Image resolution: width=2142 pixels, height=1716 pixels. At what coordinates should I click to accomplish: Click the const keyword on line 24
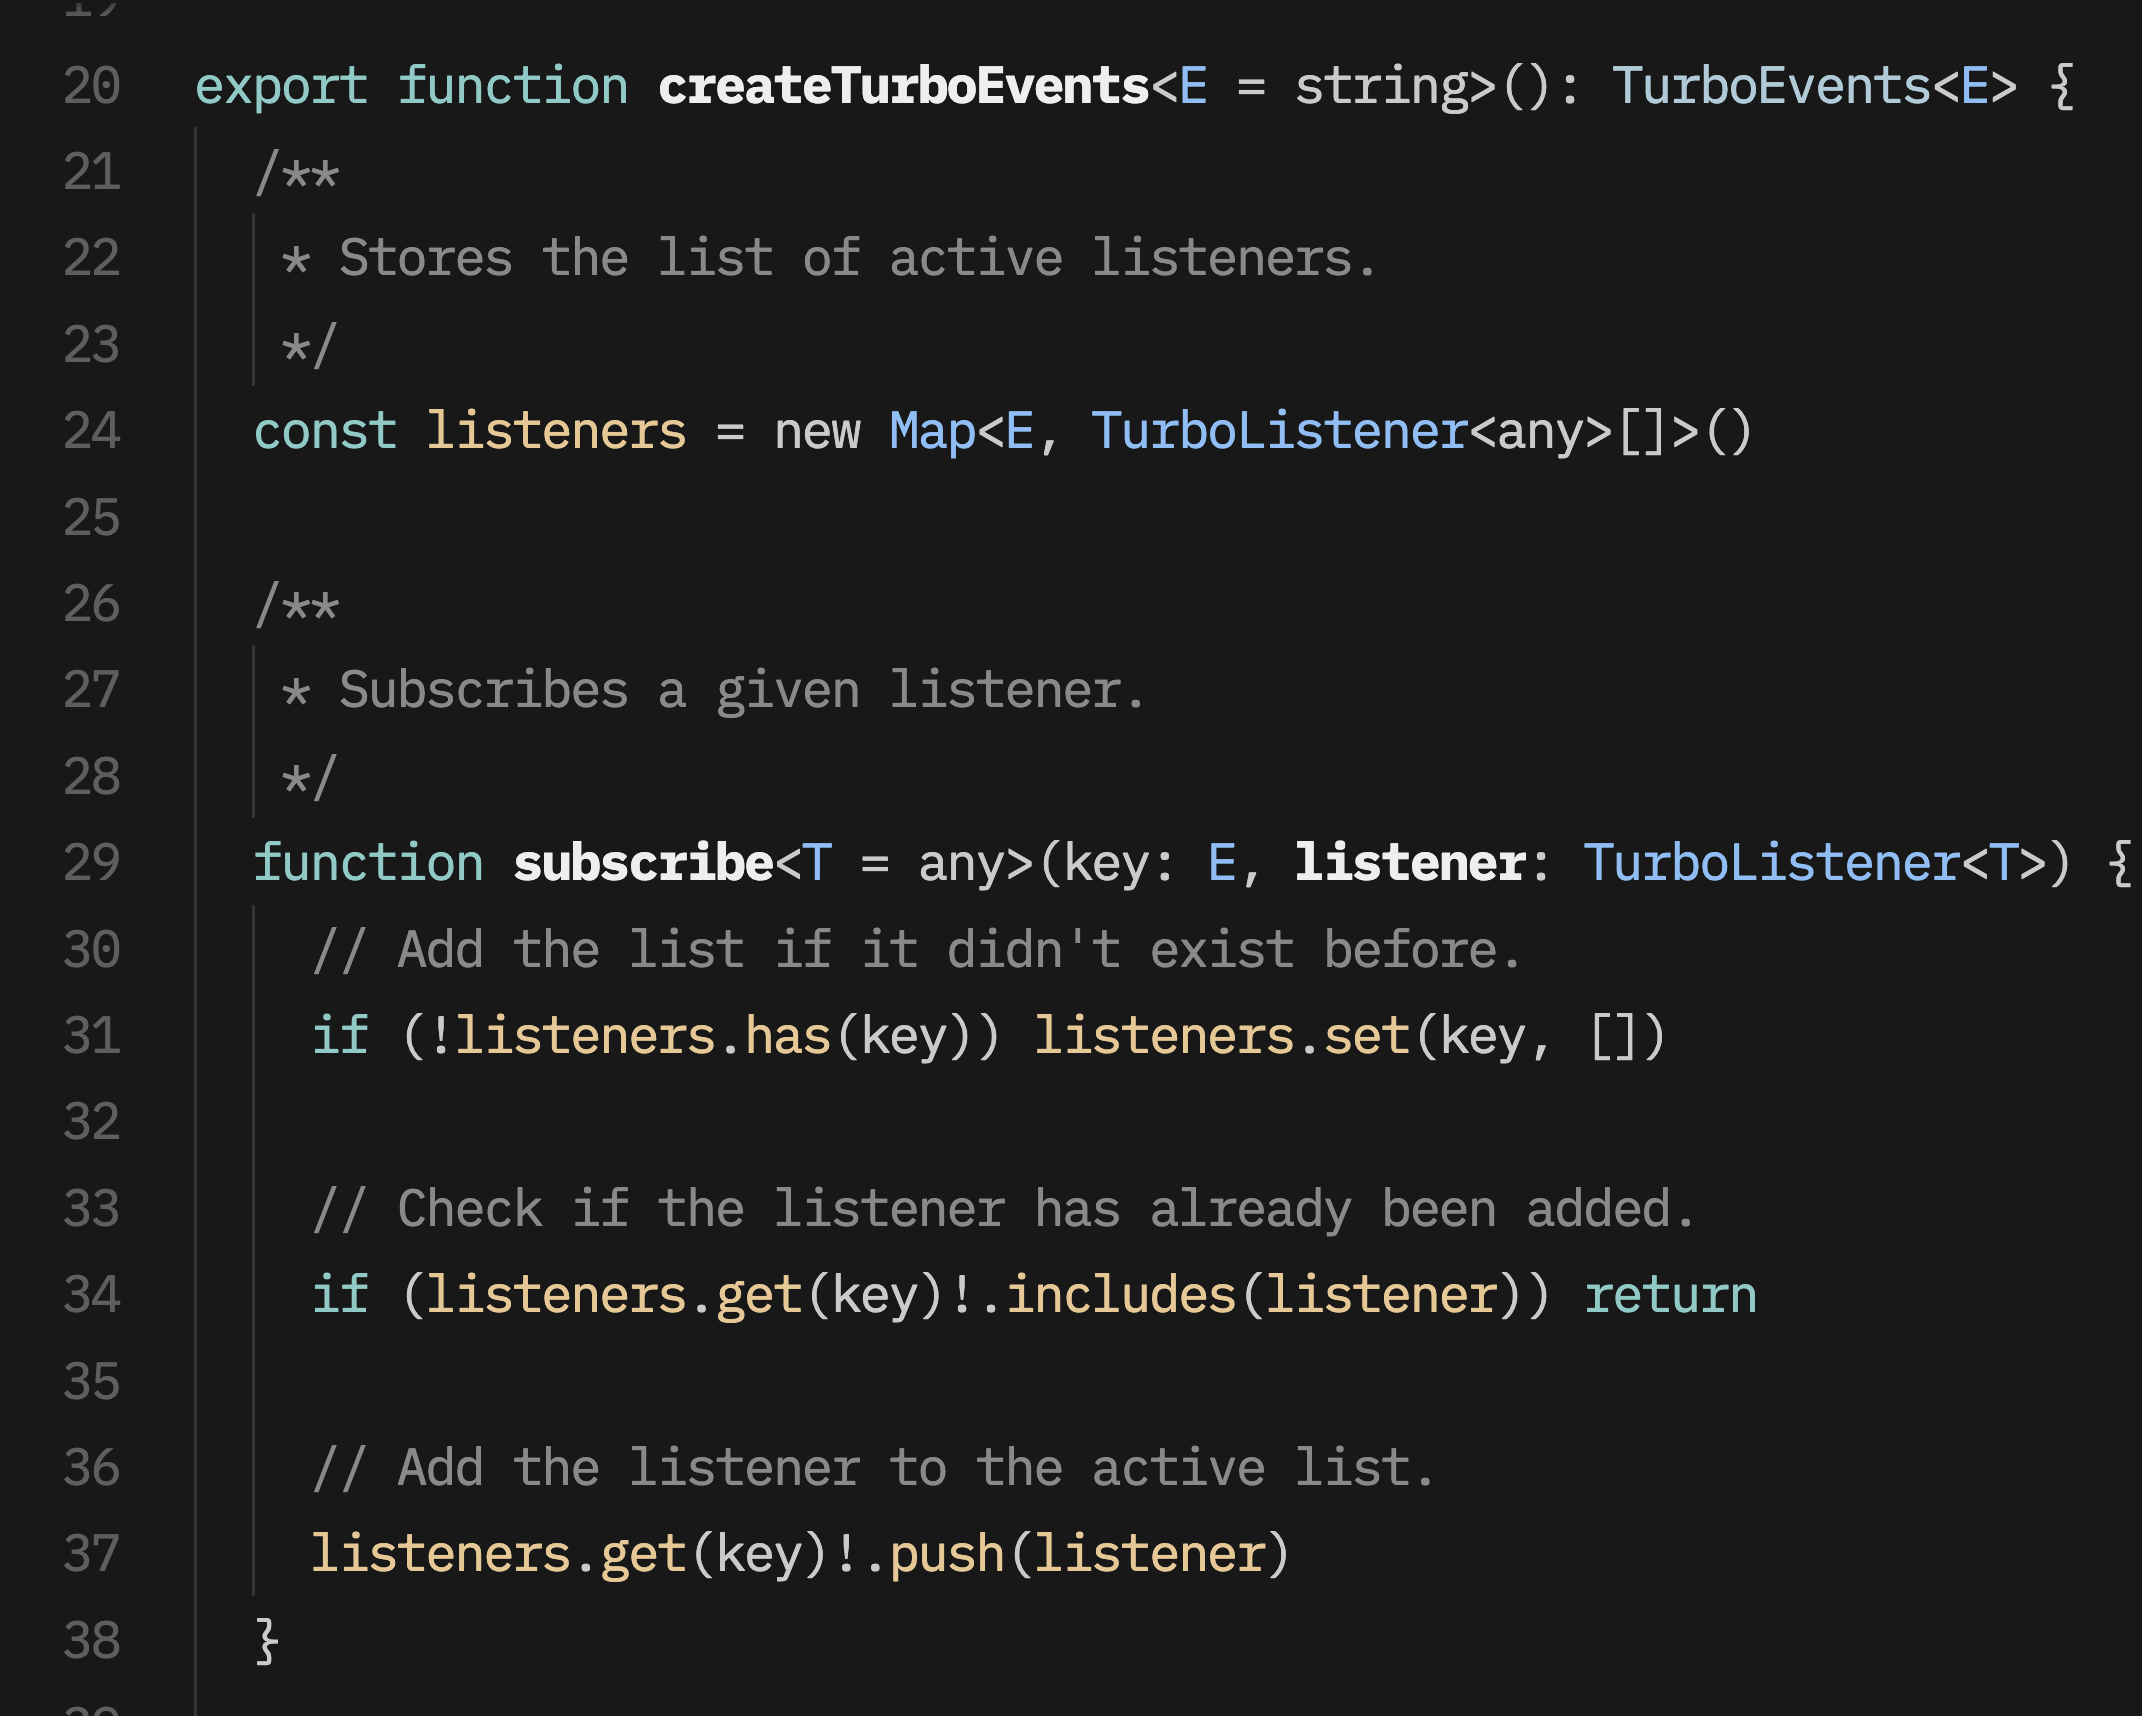325,431
